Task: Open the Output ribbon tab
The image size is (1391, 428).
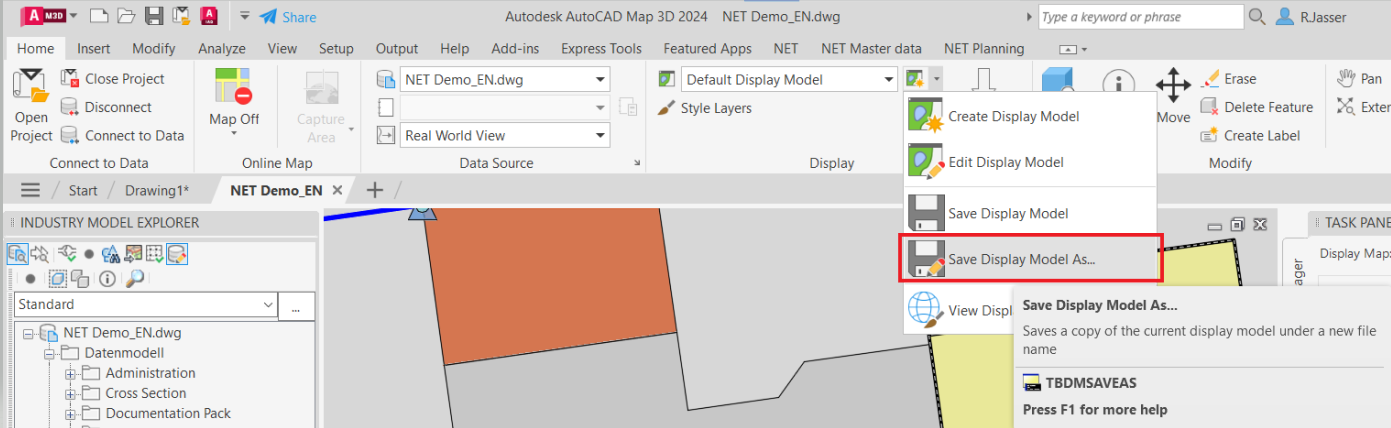Action: tap(397, 48)
